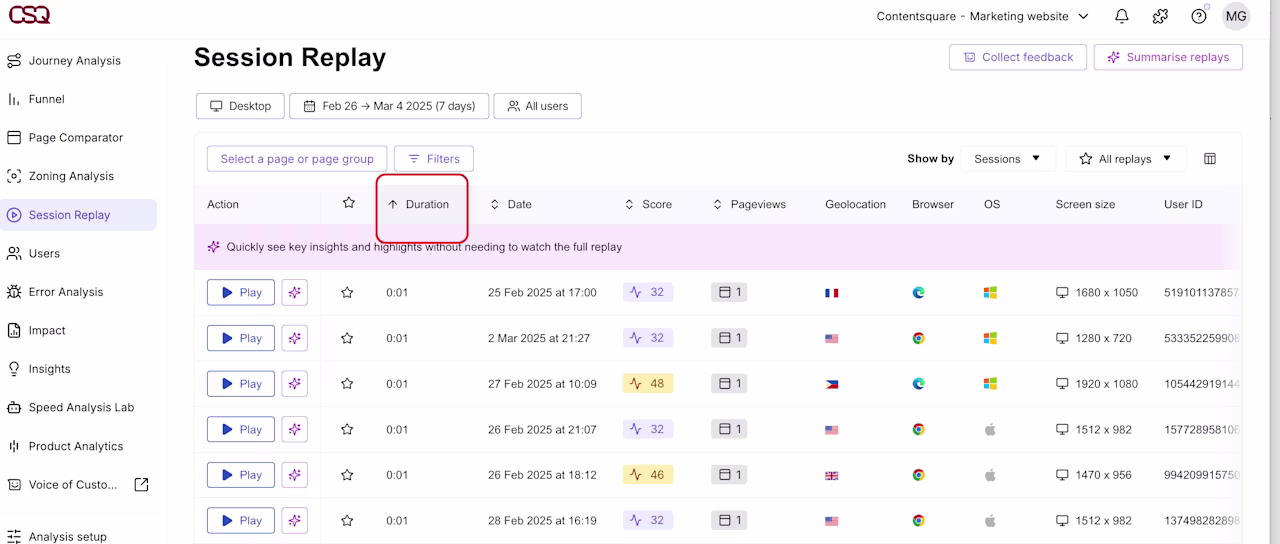The width and height of the screenshot is (1280, 544).
Task: Open the All replays dropdown
Action: 1126,159
